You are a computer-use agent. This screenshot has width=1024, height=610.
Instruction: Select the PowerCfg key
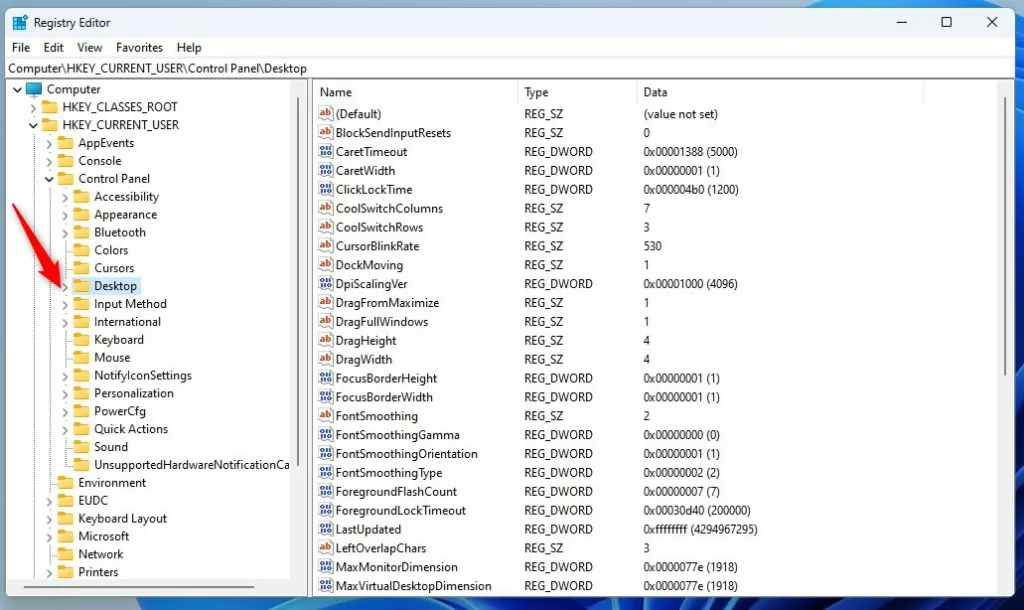point(120,411)
